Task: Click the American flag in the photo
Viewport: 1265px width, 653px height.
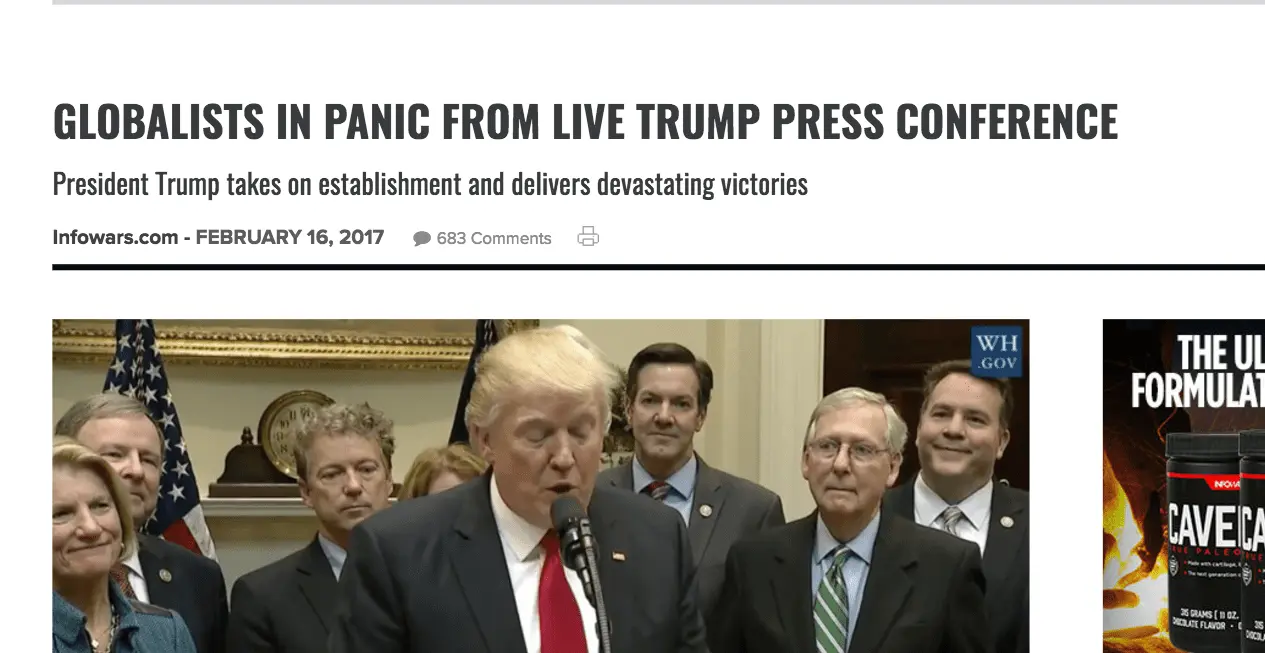Action: point(158,432)
